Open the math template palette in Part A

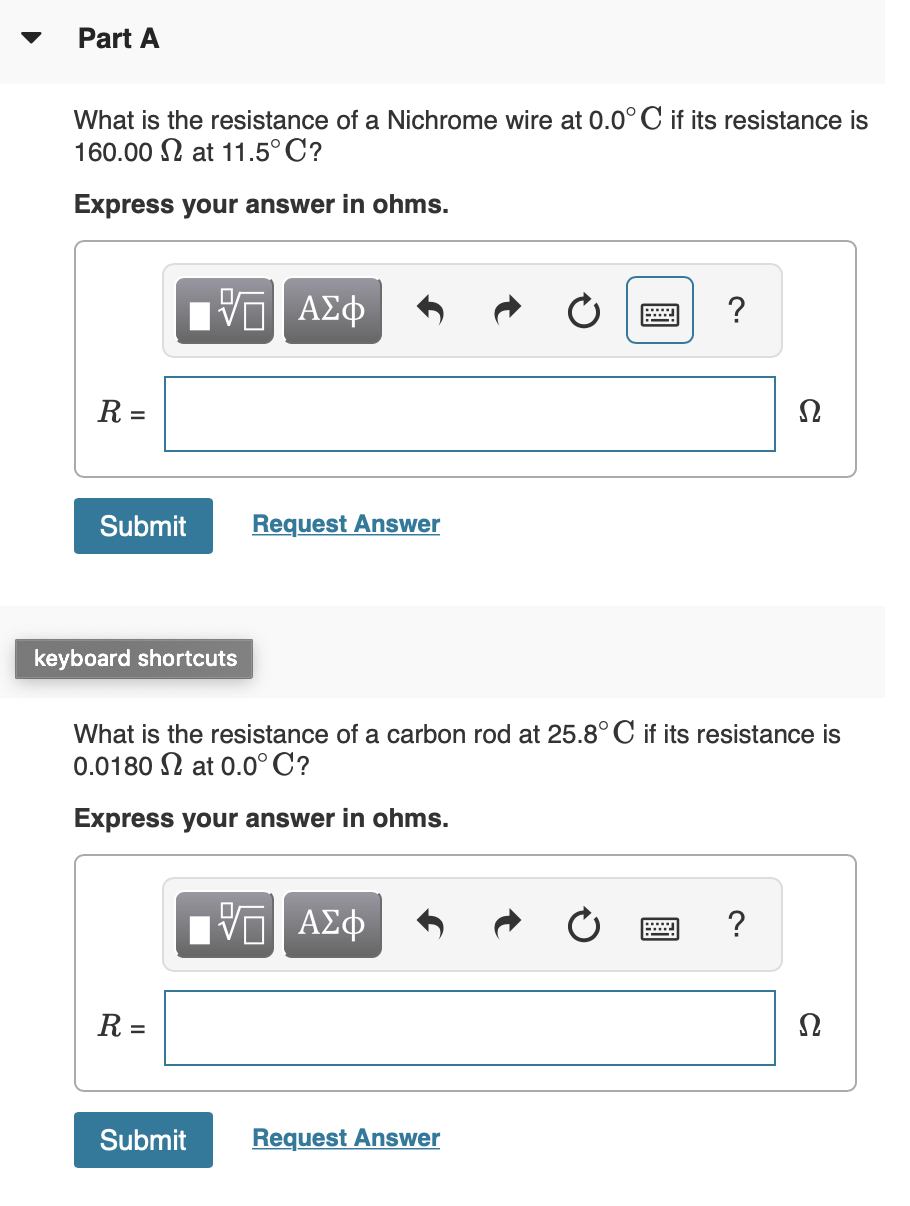[224, 310]
